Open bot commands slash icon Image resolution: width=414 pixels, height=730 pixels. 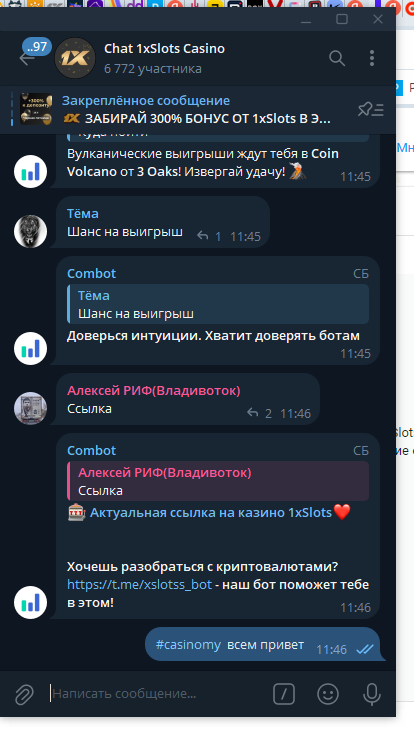point(284,694)
